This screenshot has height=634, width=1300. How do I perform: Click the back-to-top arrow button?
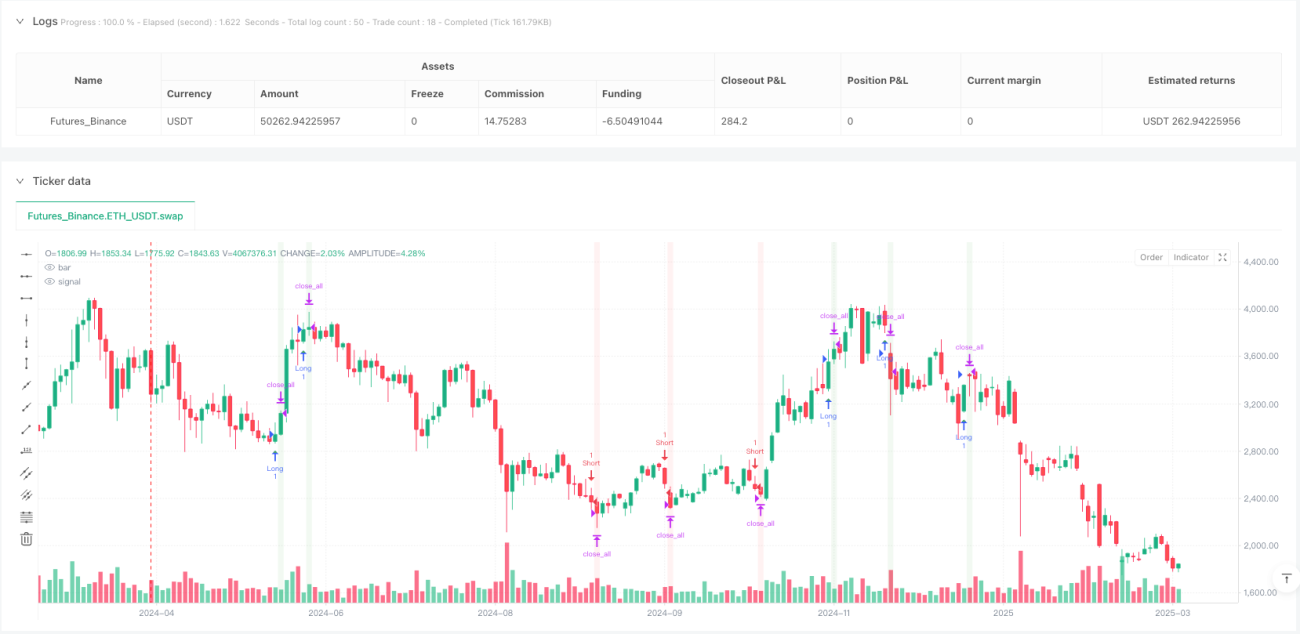point(1286,579)
